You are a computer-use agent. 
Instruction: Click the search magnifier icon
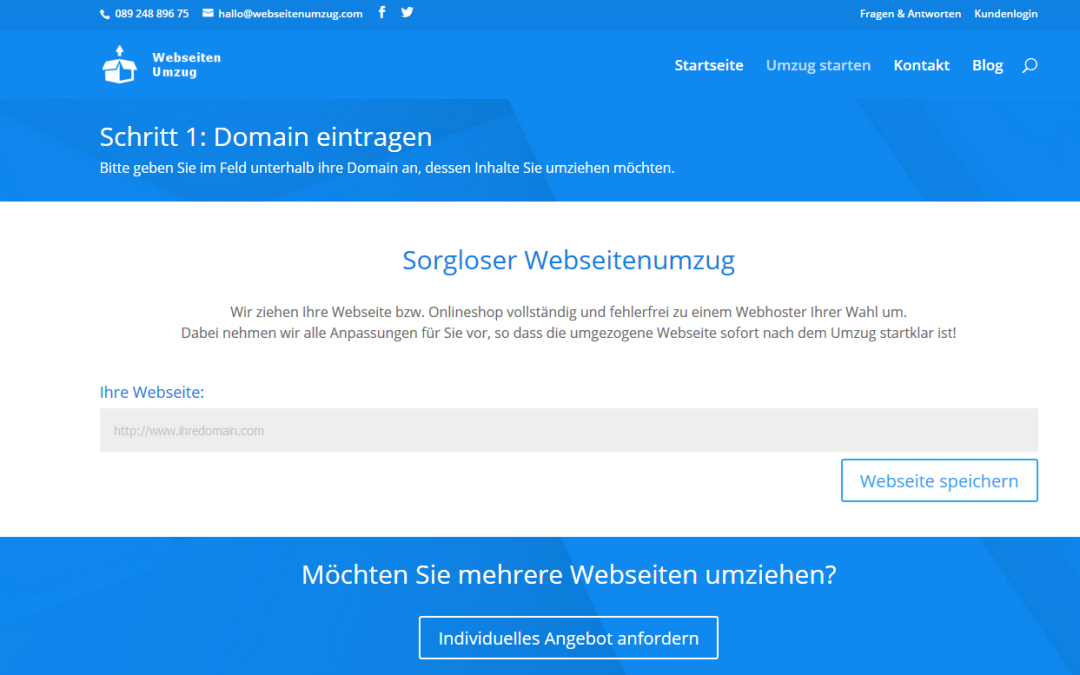coord(1030,65)
